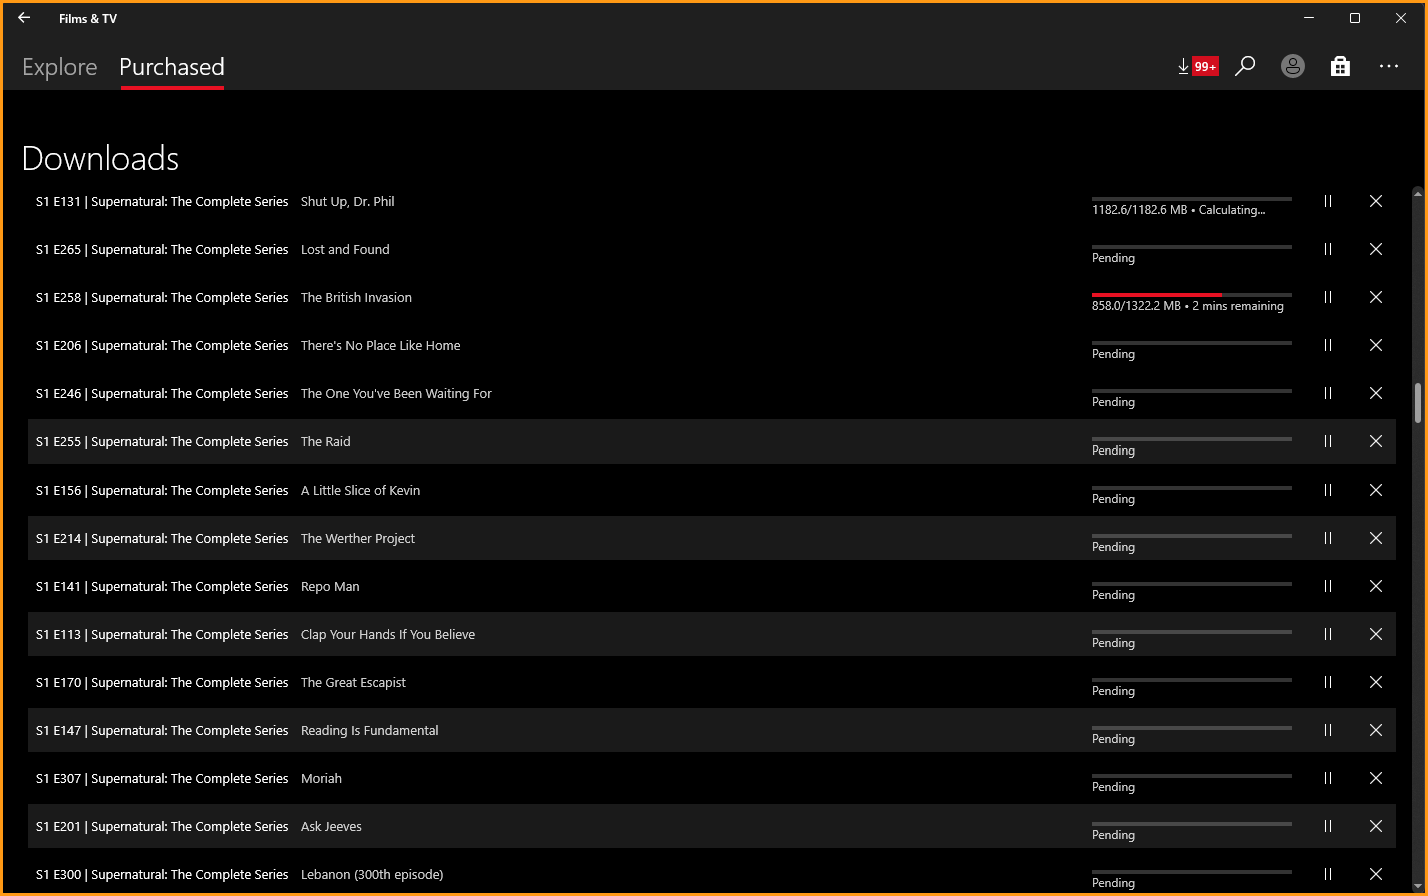1428x896 pixels.
Task: Cancel The One You've Been Waiting For
Action: coord(1376,393)
